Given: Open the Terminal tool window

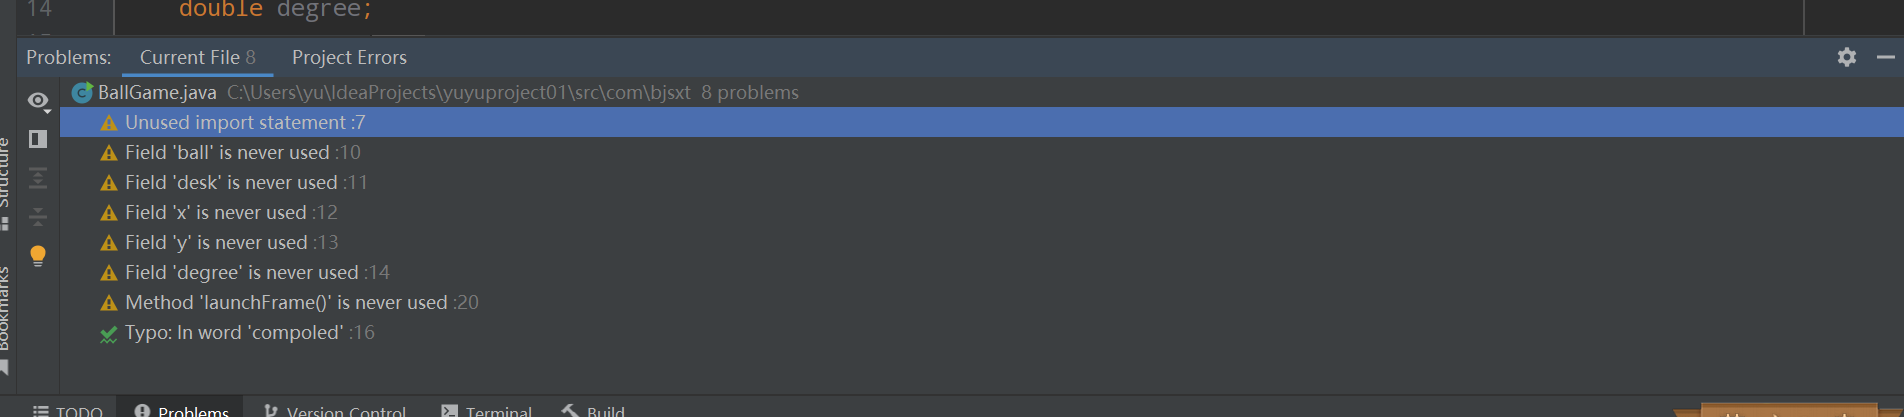Looking at the screenshot, I should coord(487,410).
